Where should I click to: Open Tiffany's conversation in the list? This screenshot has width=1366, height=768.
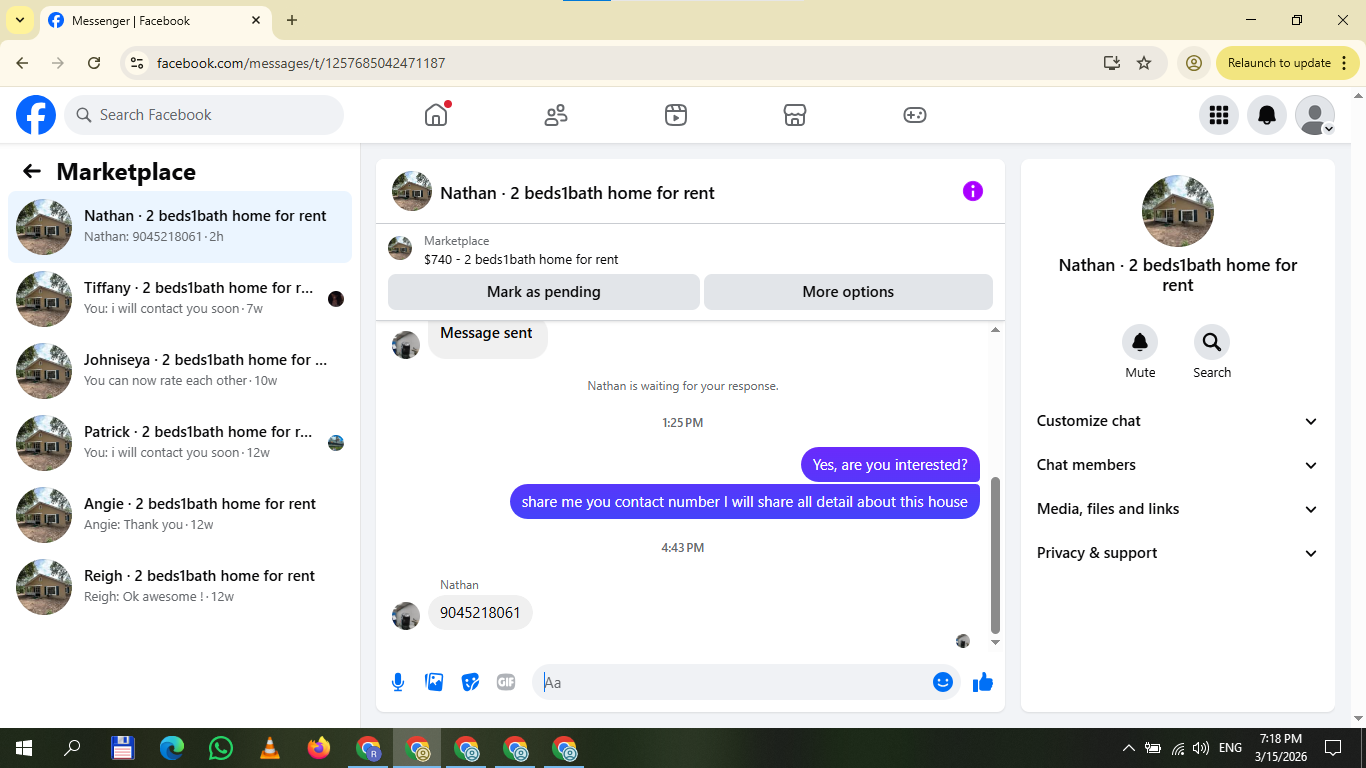tap(180, 299)
